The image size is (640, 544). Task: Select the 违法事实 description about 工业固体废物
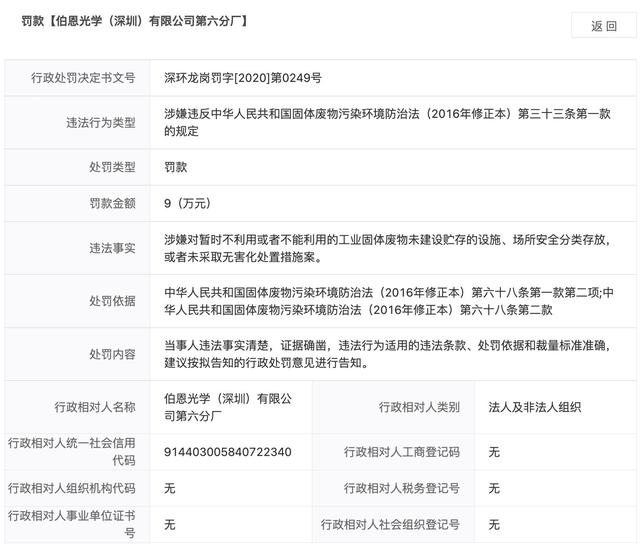pos(387,248)
